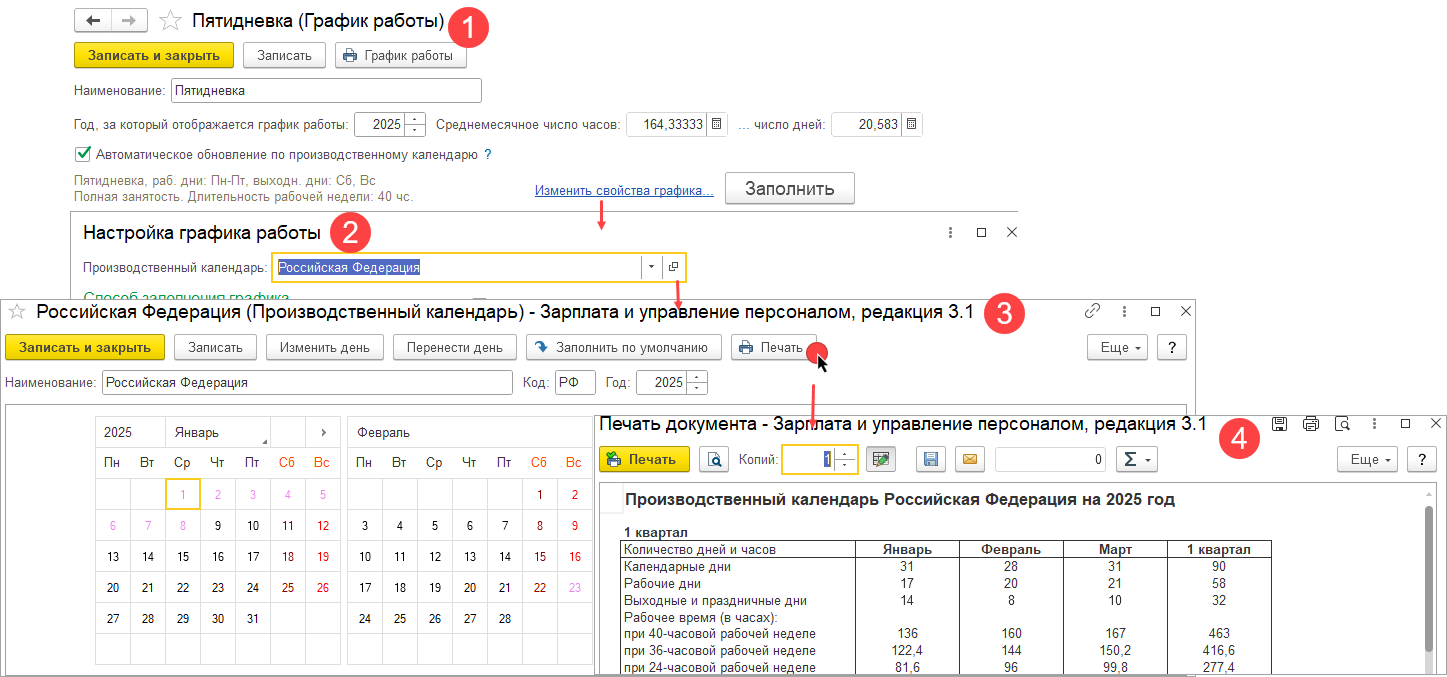Click 2025 label in January calendar header

pyautogui.click(x=118, y=433)
